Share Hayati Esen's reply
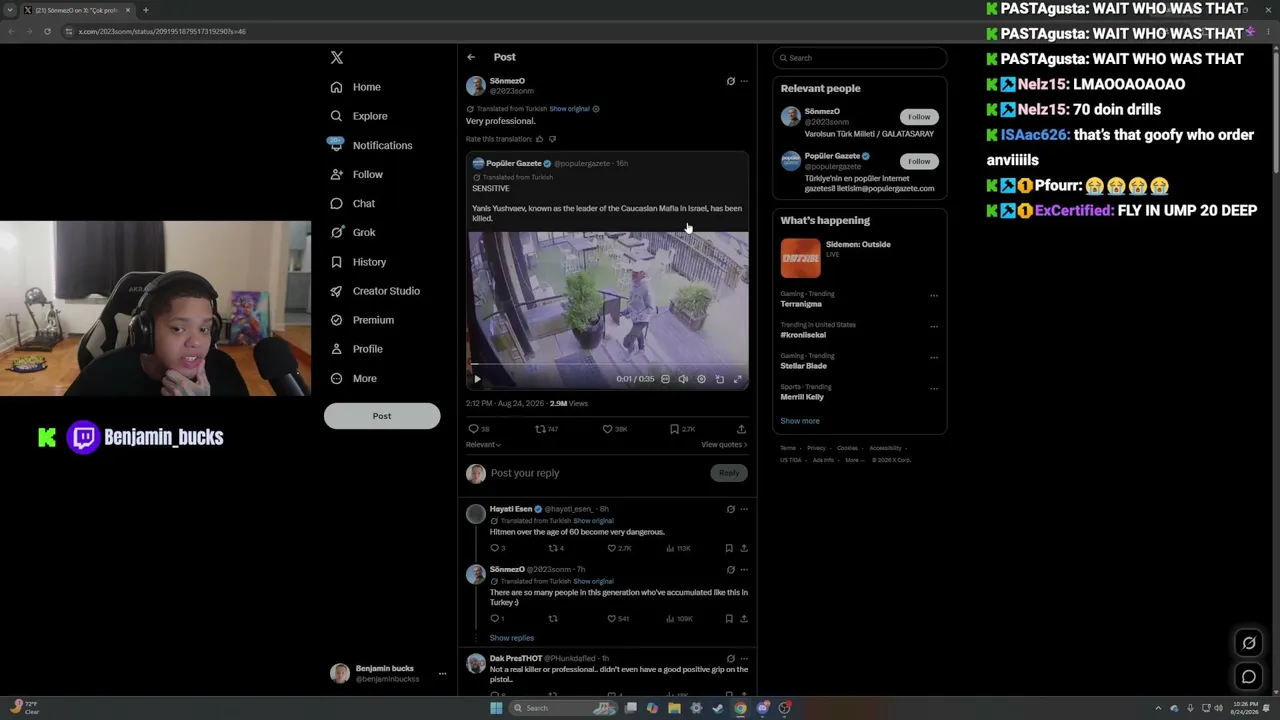The height and width of the screenshot is (720, 1280). 744,548
